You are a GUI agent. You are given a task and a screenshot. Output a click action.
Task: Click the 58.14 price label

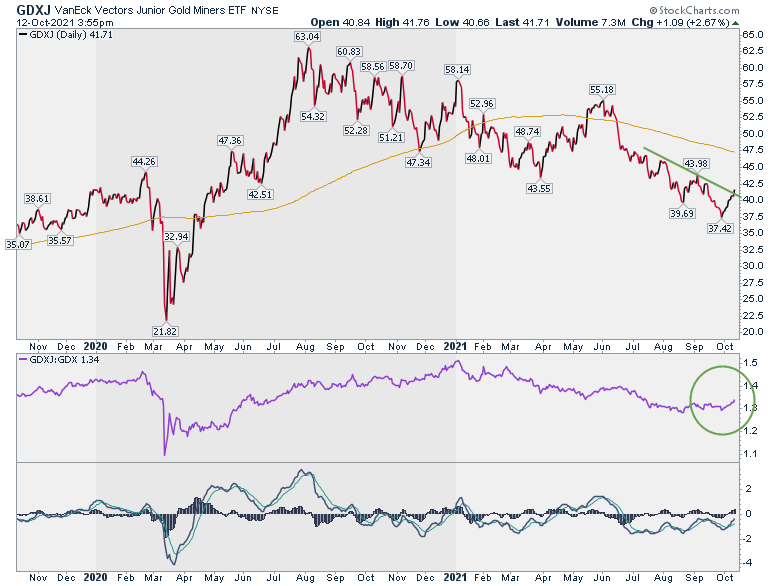457,70
